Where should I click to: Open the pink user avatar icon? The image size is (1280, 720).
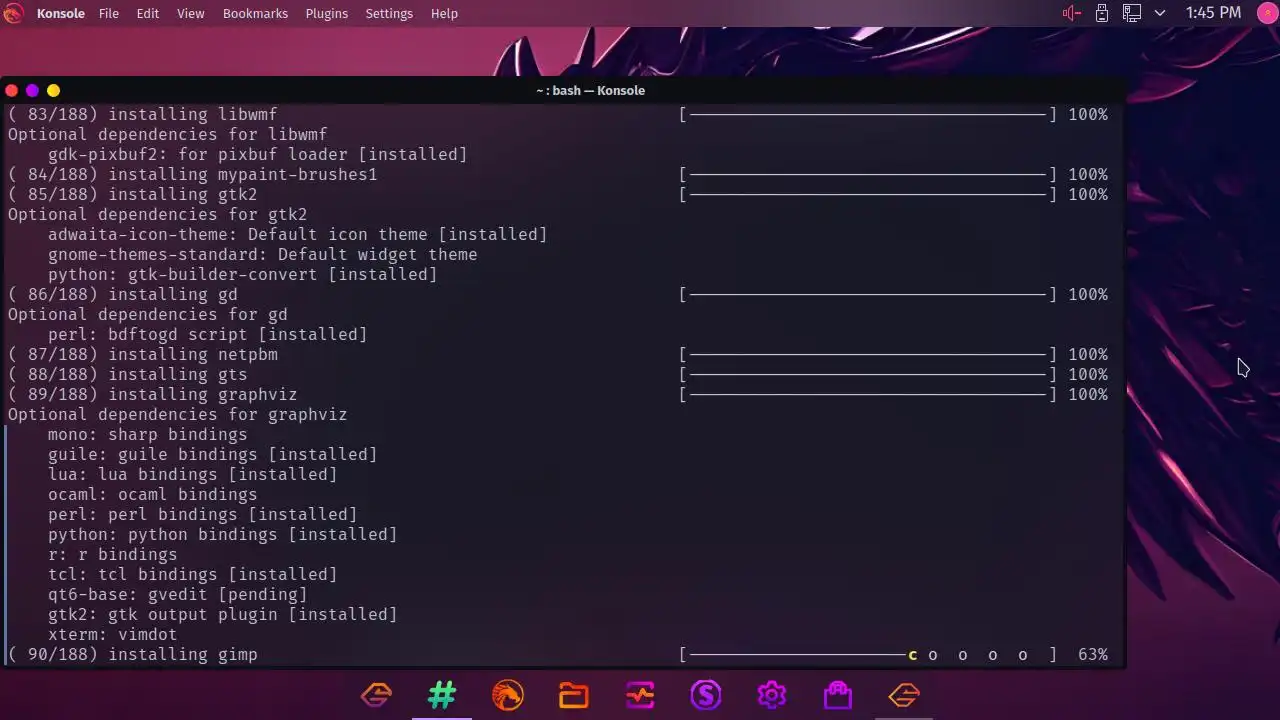pyautogui.click(x=1267, y=13)
